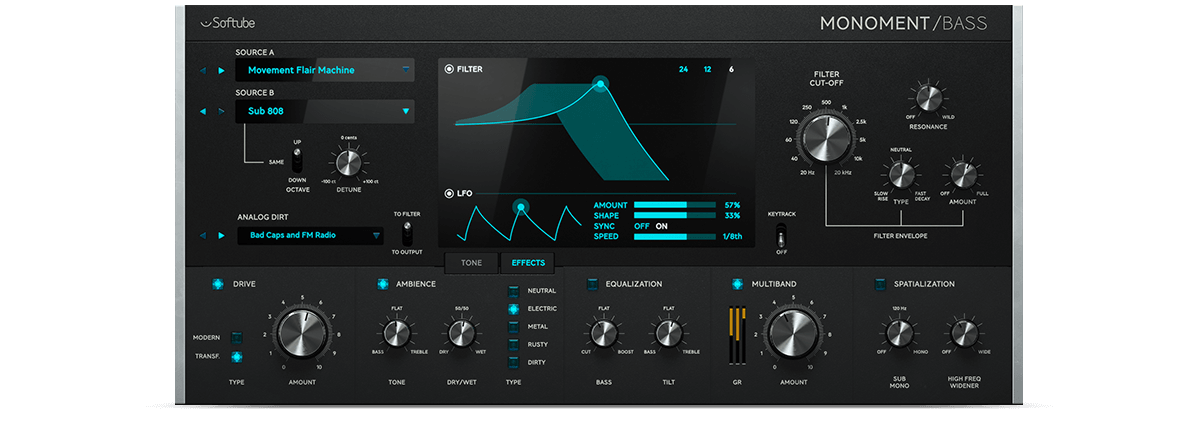The width and height of the screenshot is (1200, 432).
Task: Toggle the LFO power button
Action: [x=449, y=193]
